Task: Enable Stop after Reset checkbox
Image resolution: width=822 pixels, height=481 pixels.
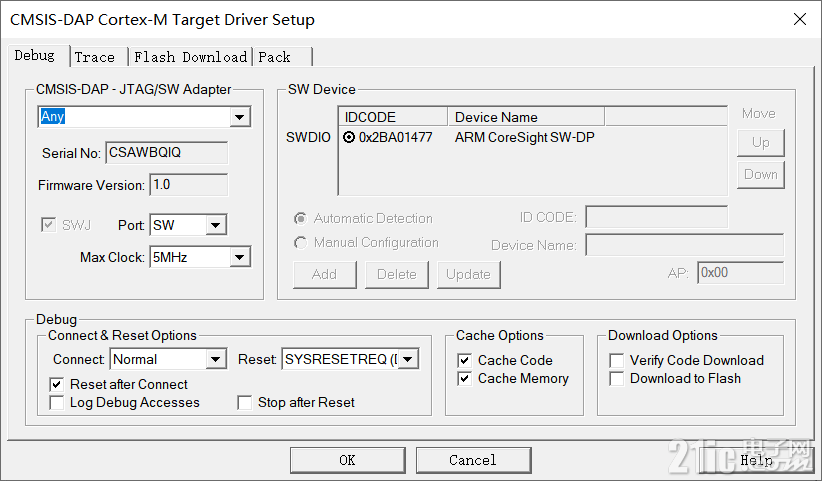Action: click(244, 402)
